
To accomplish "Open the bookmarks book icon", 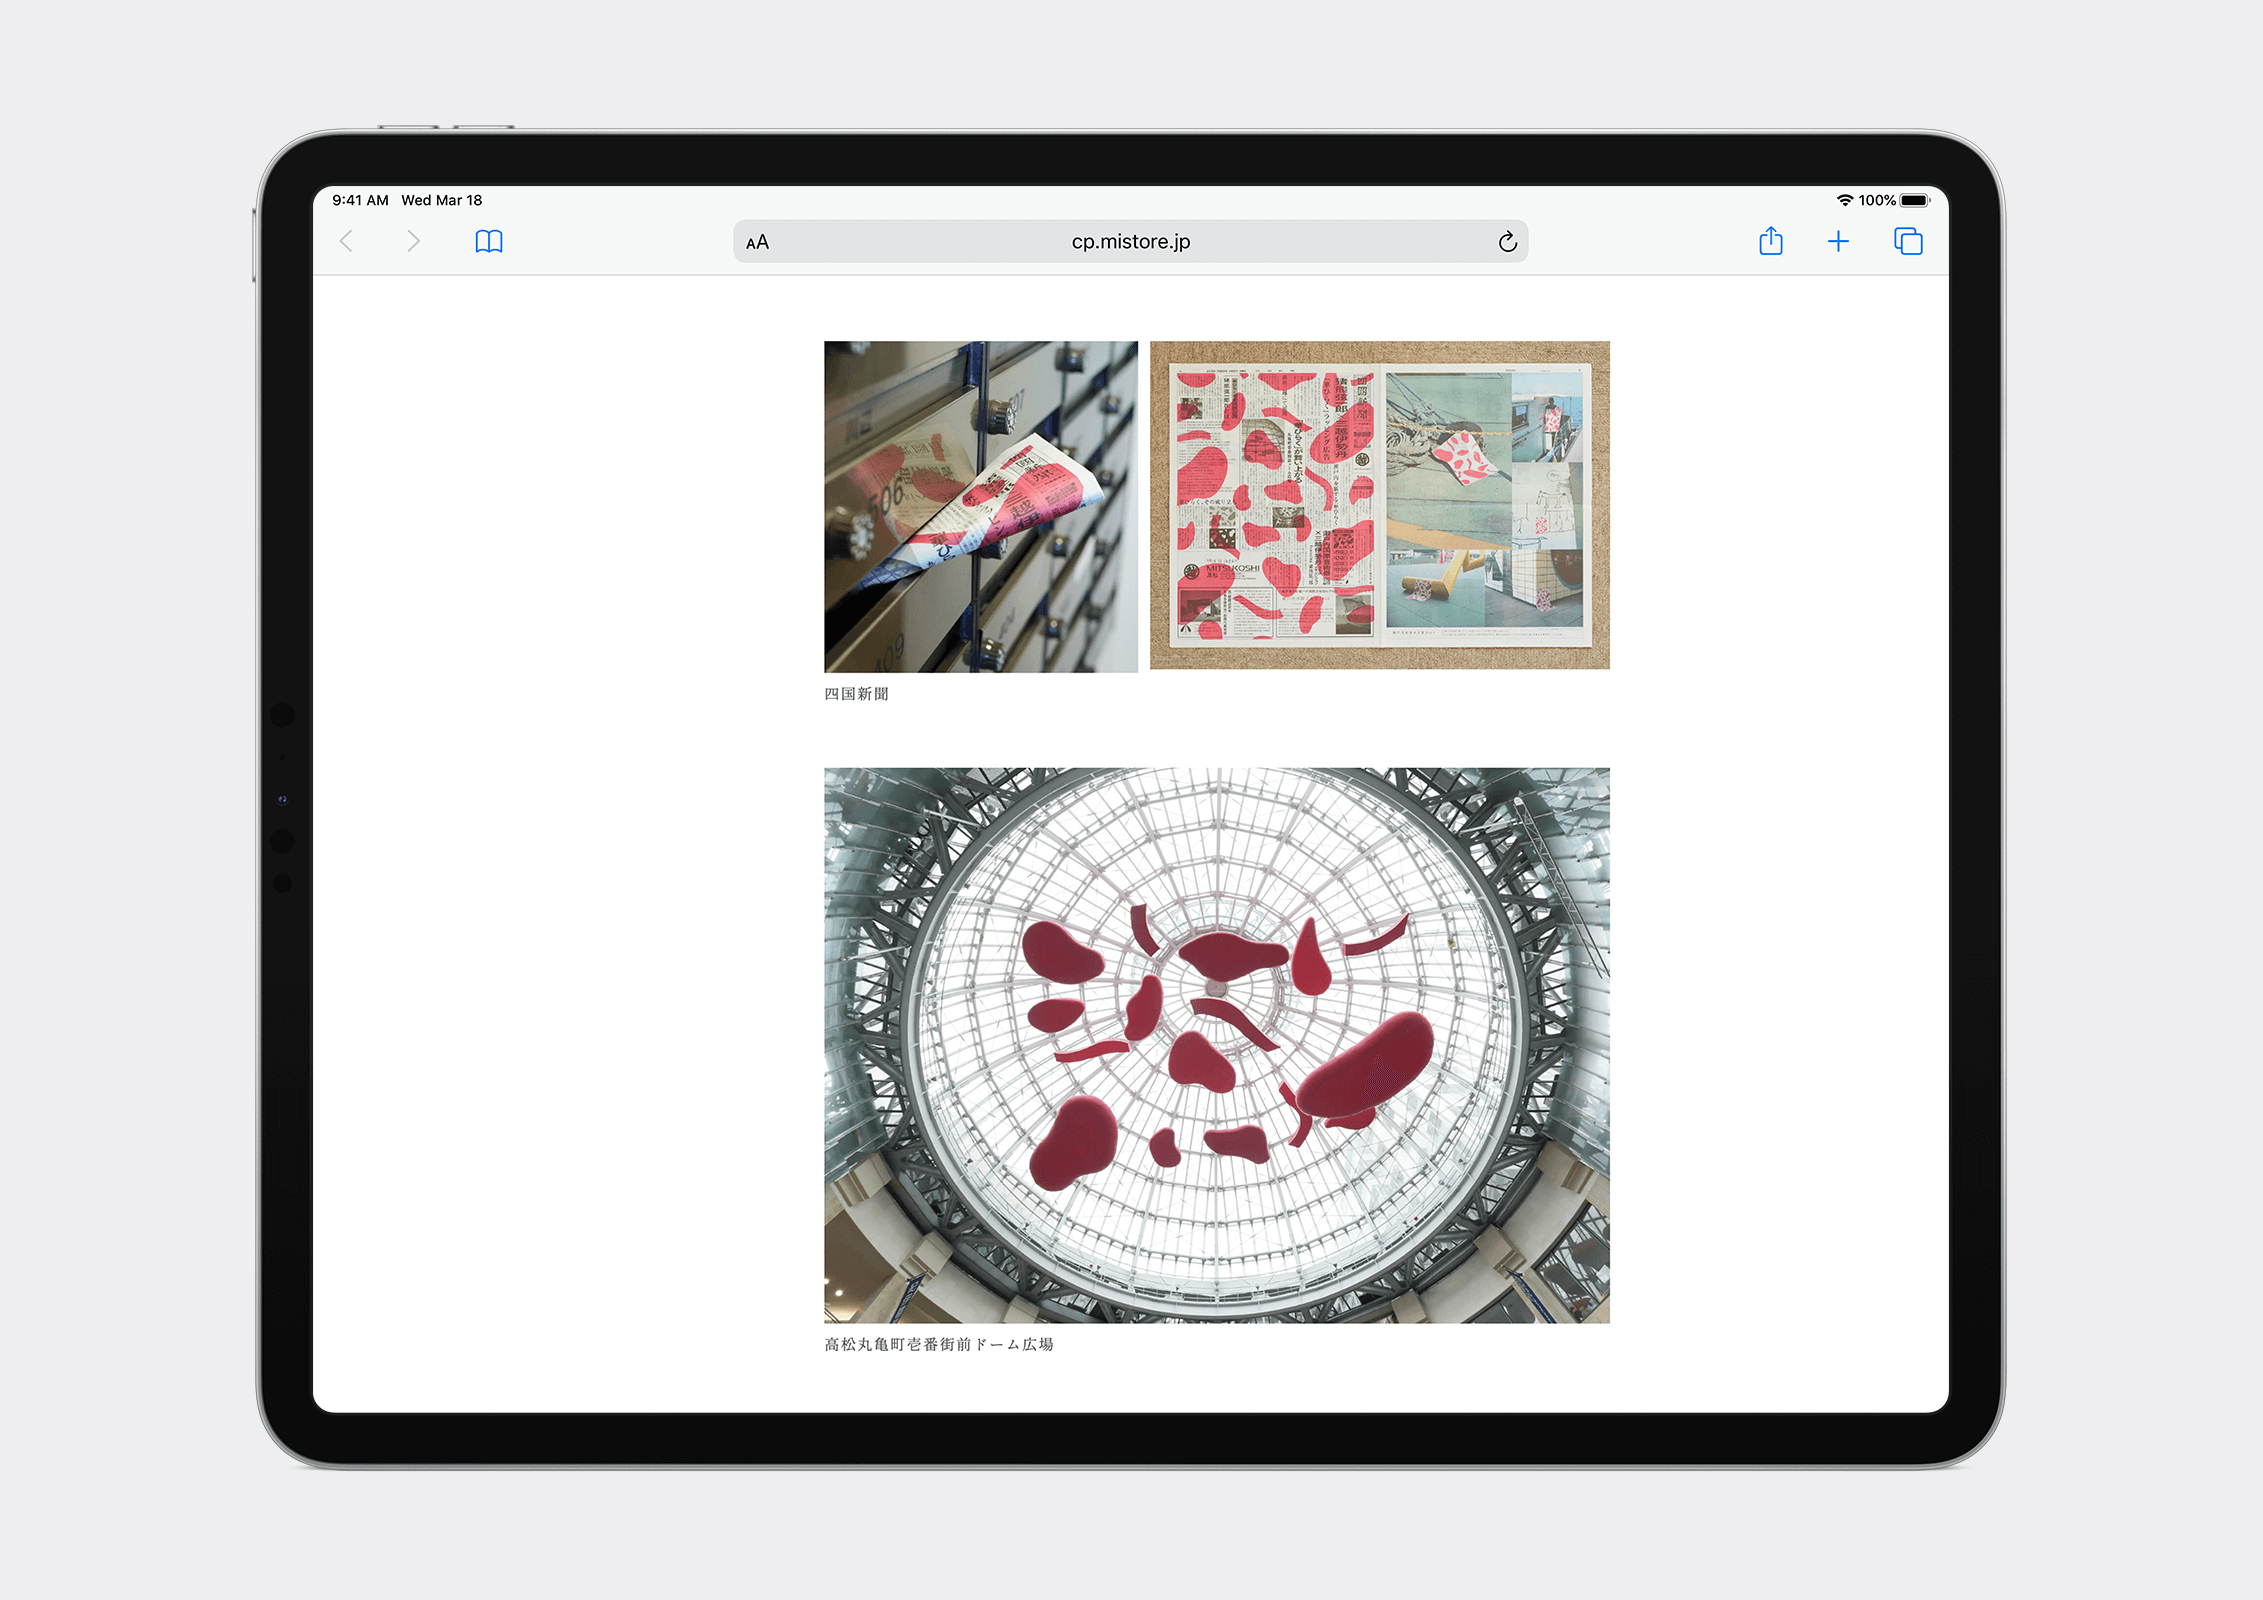I will 489,241.
